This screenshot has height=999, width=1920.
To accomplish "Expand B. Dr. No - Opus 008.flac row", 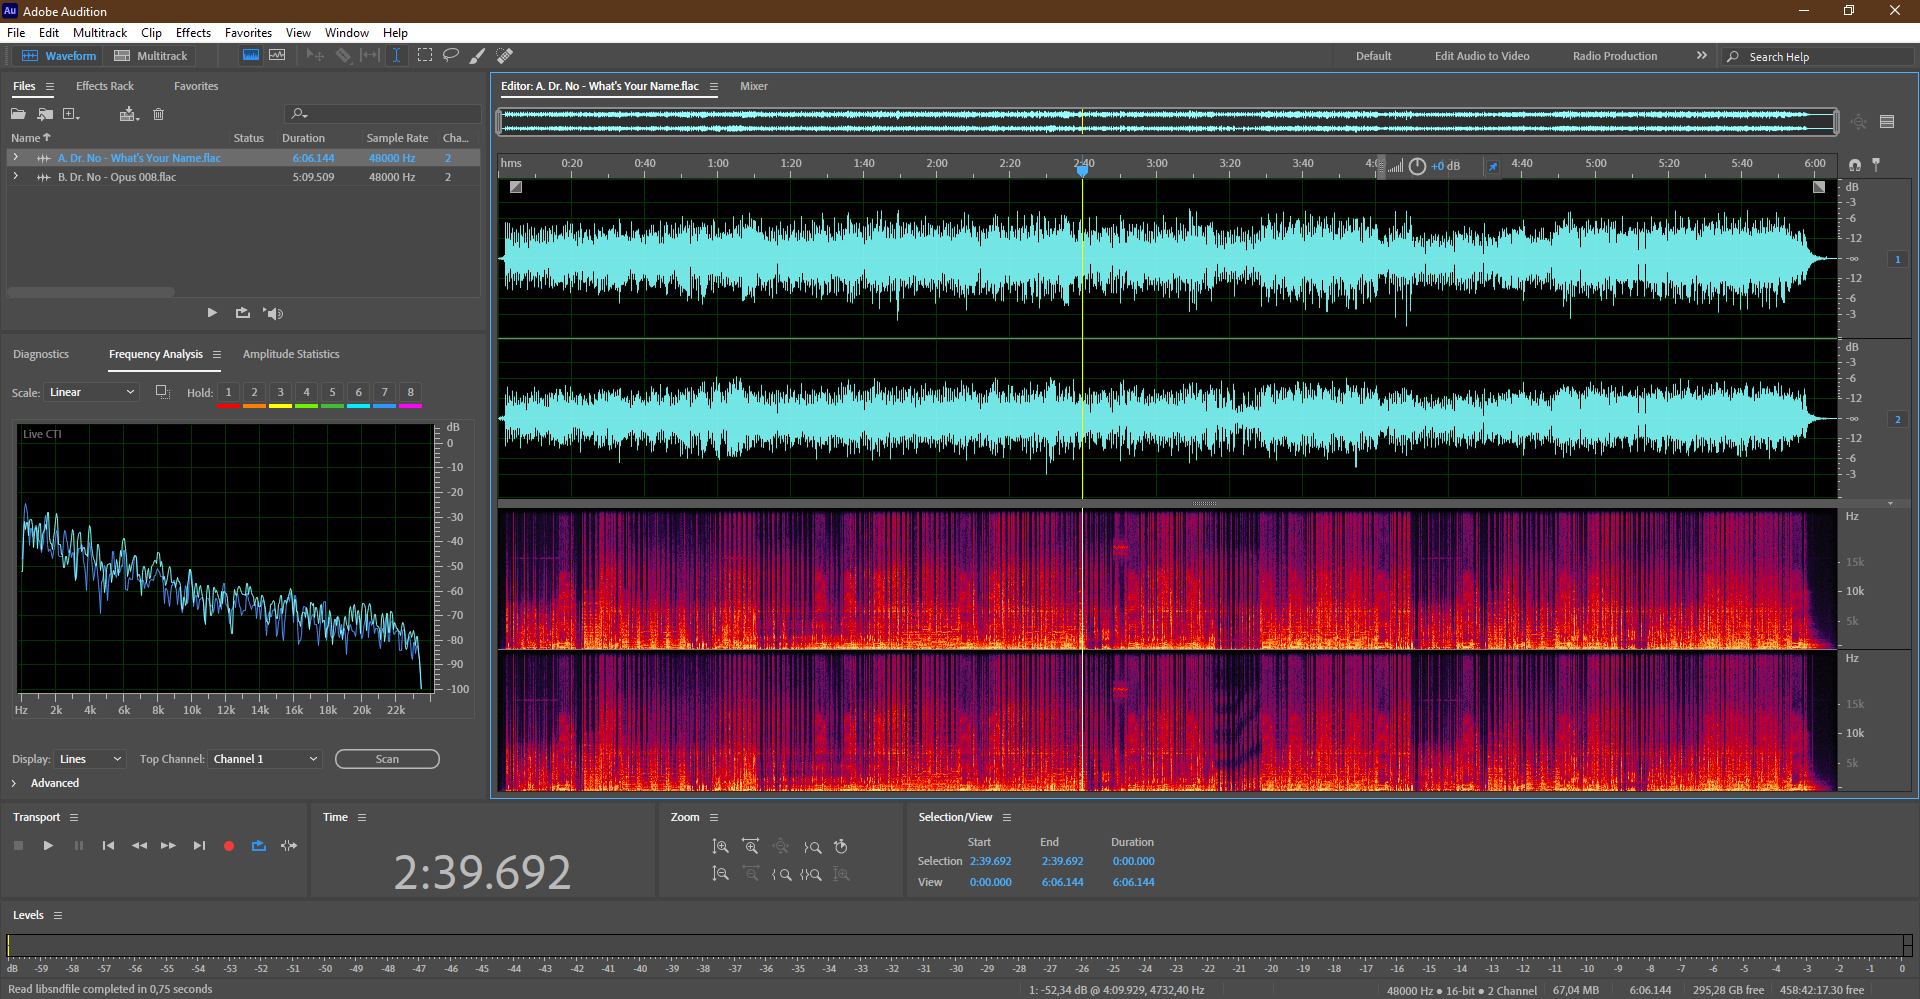I will (15, 176).
